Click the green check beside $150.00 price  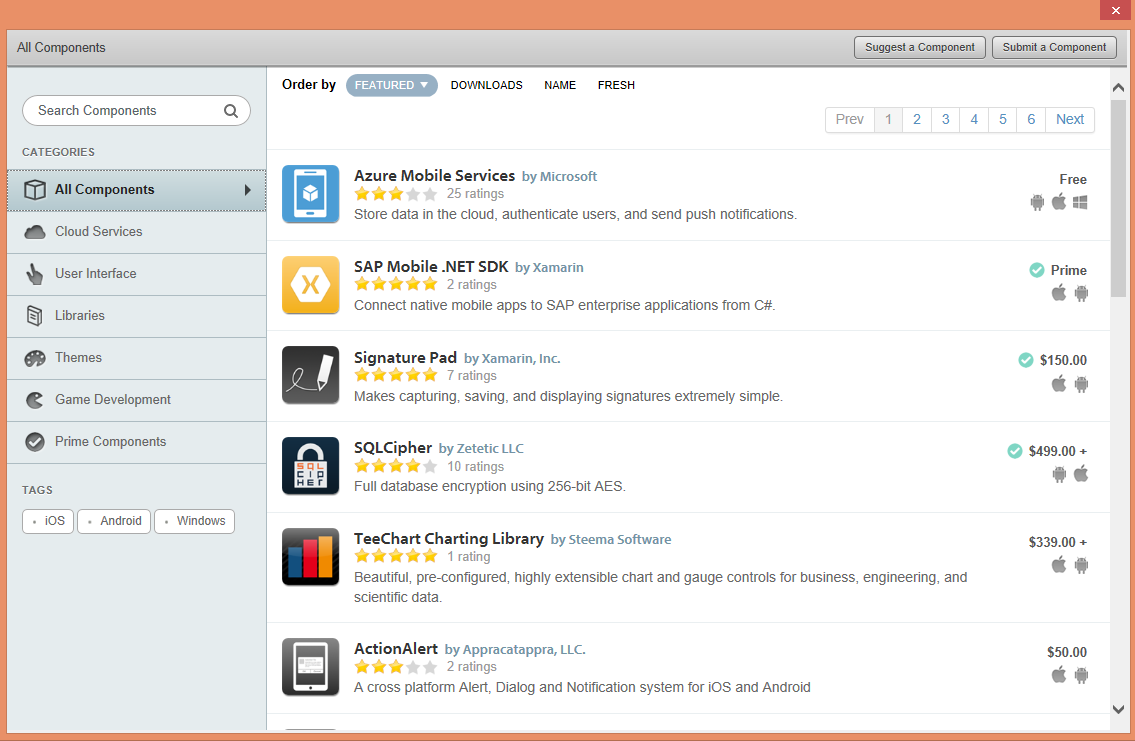tap(1026, 360)
